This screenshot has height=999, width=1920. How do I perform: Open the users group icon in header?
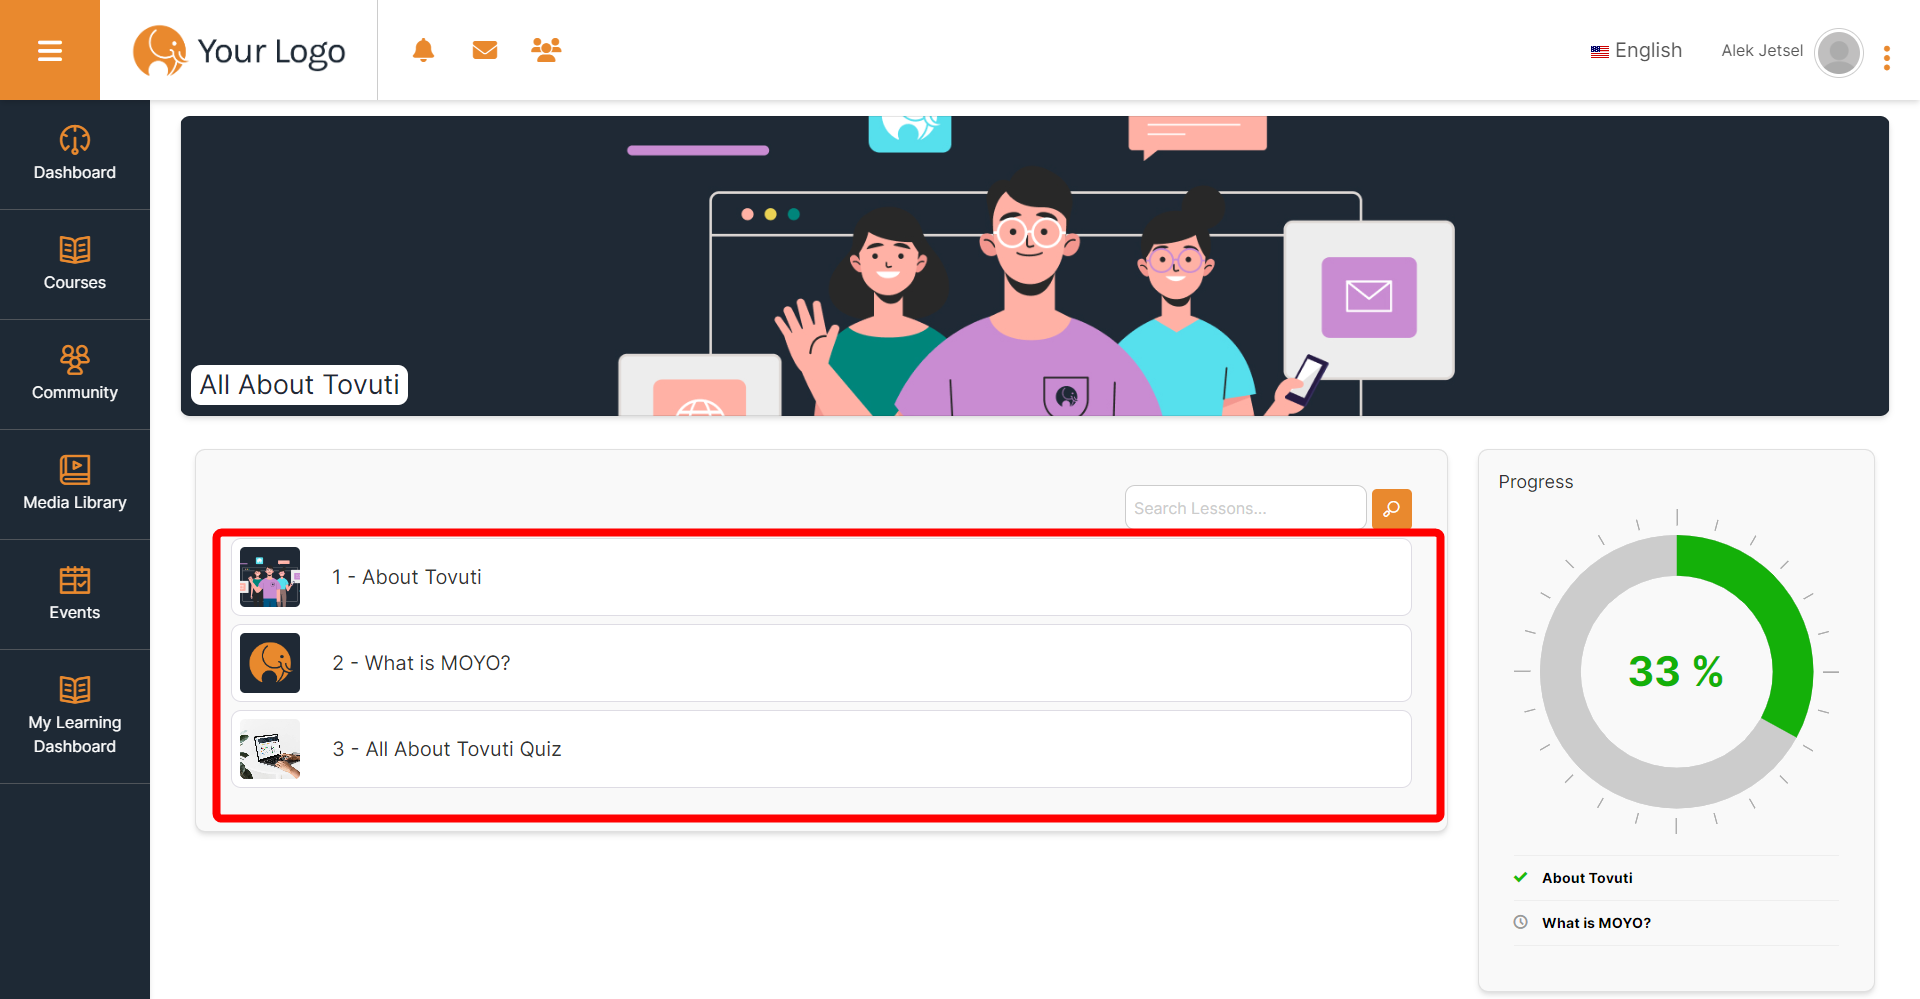tap(546, 50)
